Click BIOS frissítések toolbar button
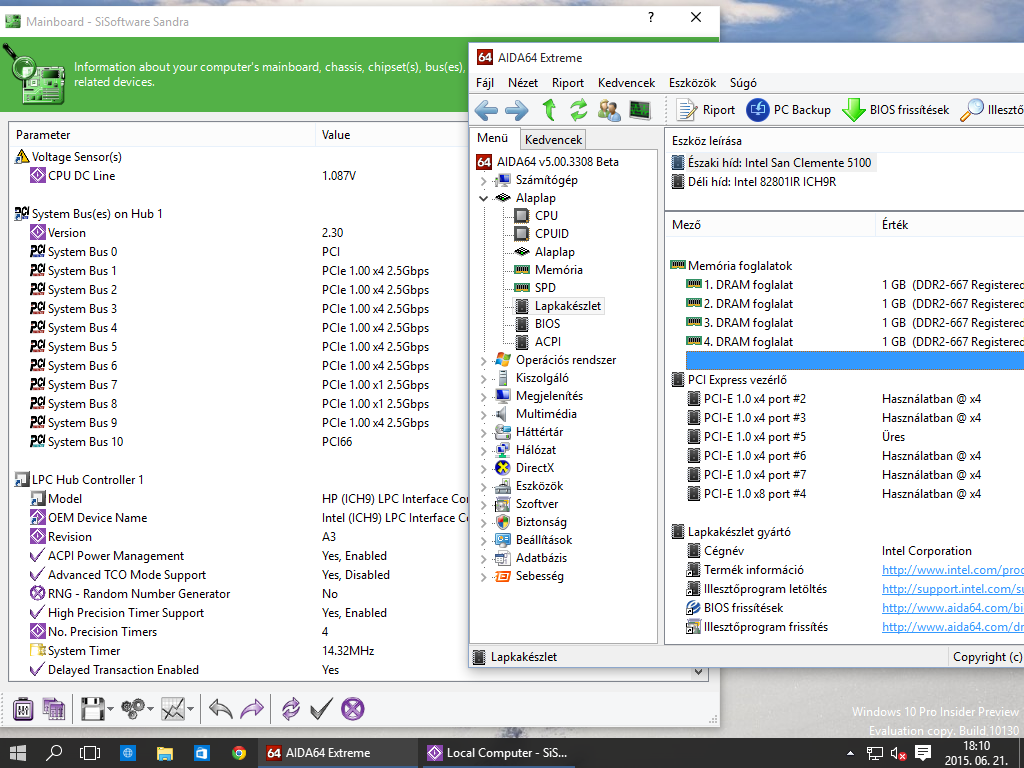1024x768 pixels. [x=895, y=110]
